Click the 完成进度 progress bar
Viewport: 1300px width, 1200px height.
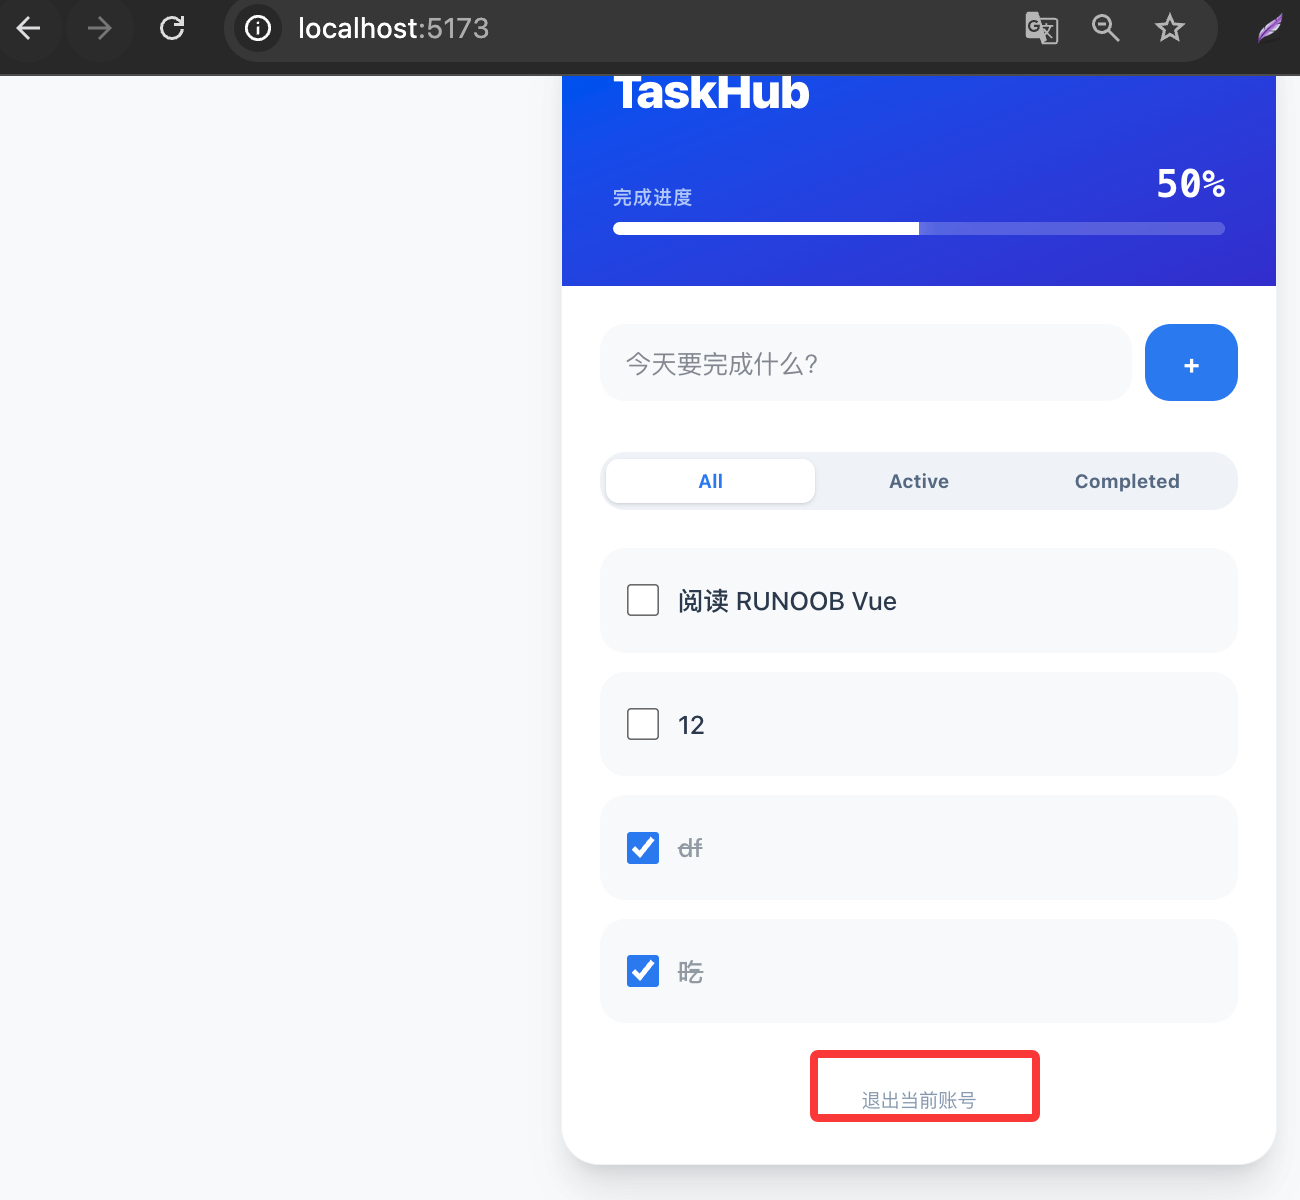(x=918, y=229)
